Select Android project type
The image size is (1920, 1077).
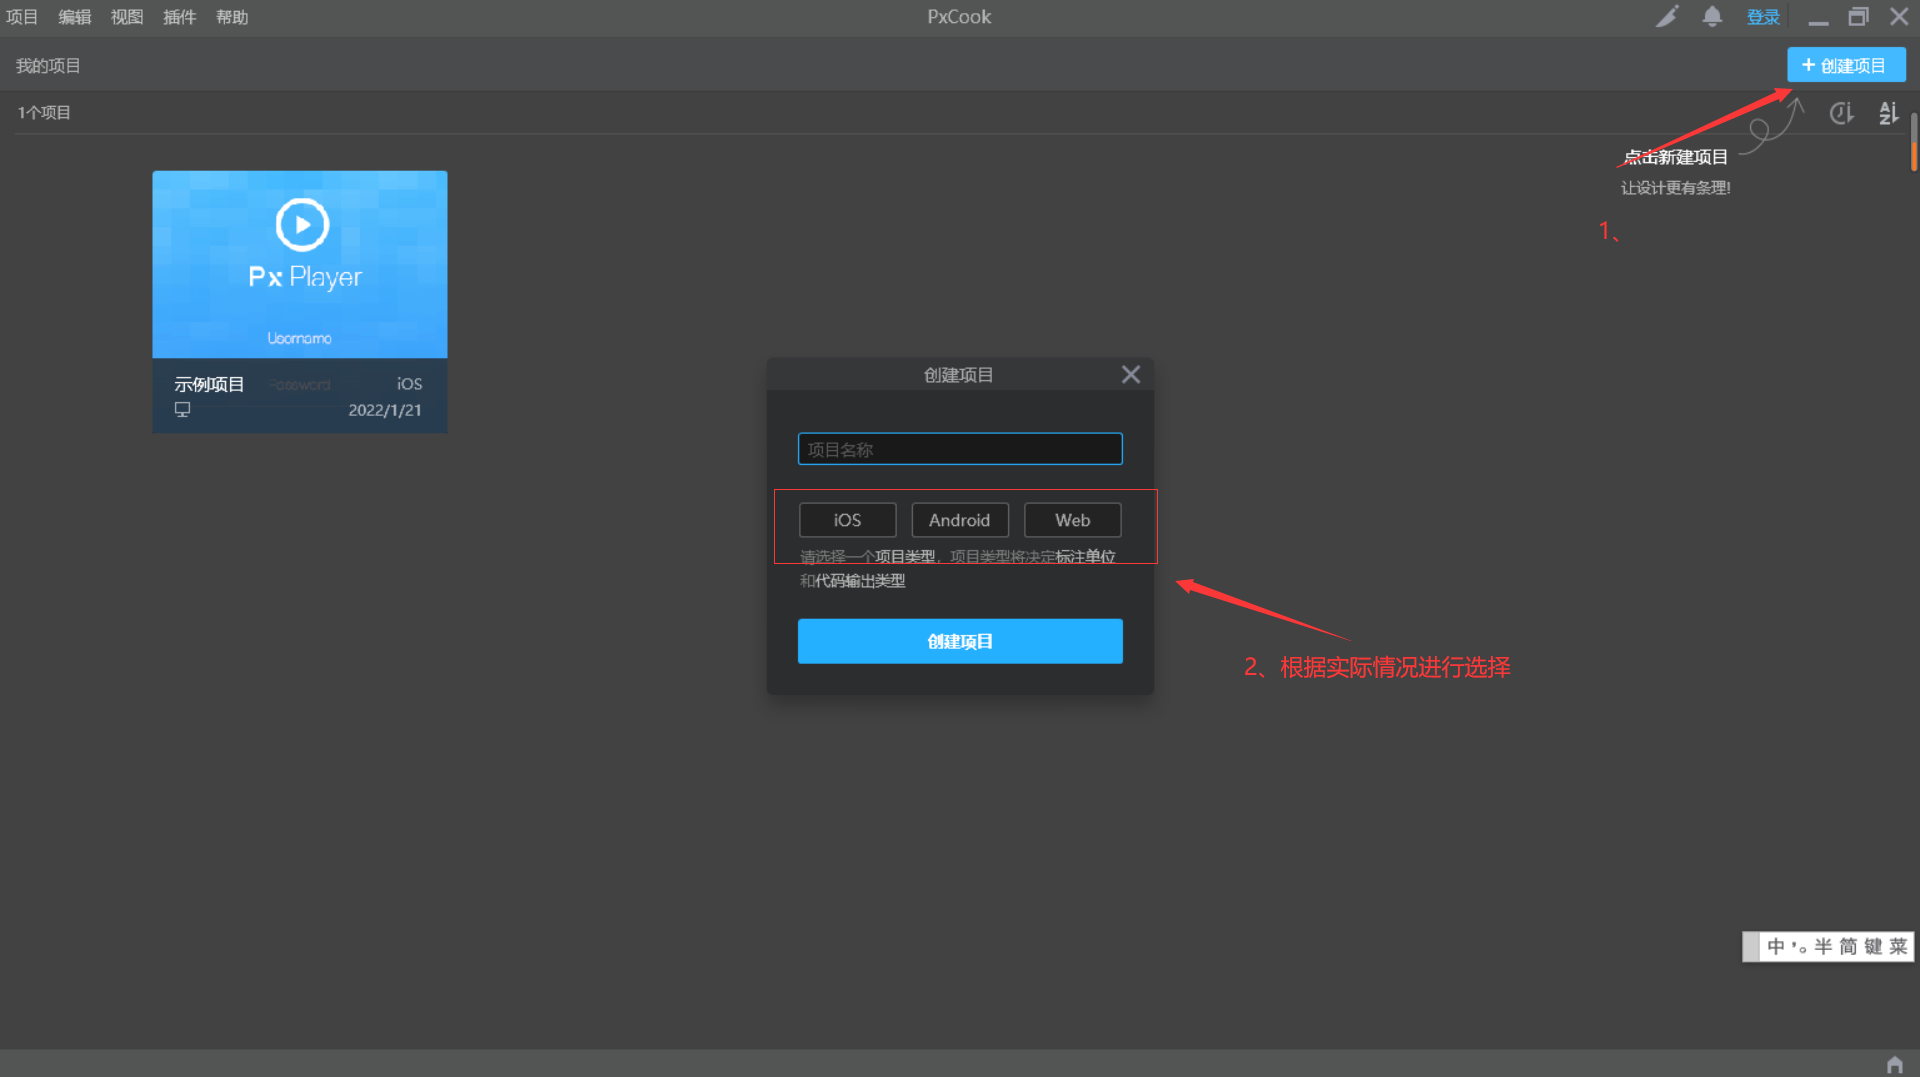(x=959, y=519)
